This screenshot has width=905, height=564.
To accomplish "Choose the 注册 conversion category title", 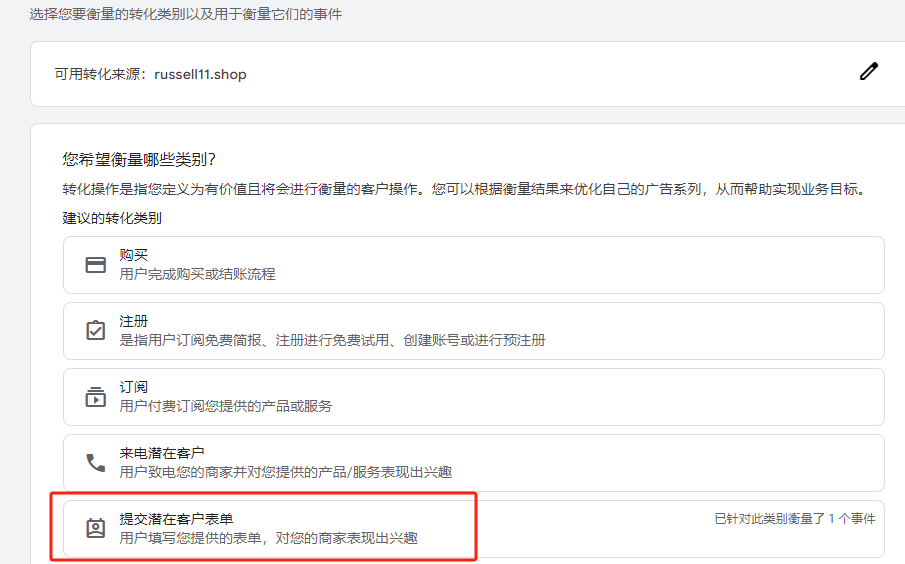I will click(x=133, y=322).
